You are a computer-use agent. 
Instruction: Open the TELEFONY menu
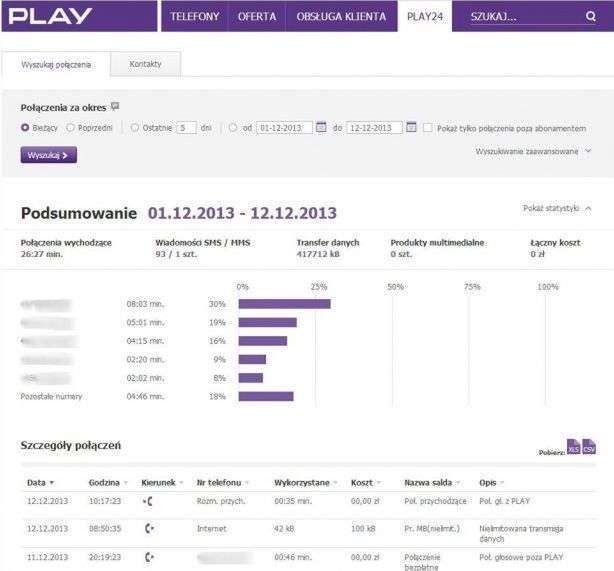pyautogui.click(x=195, y=16)
